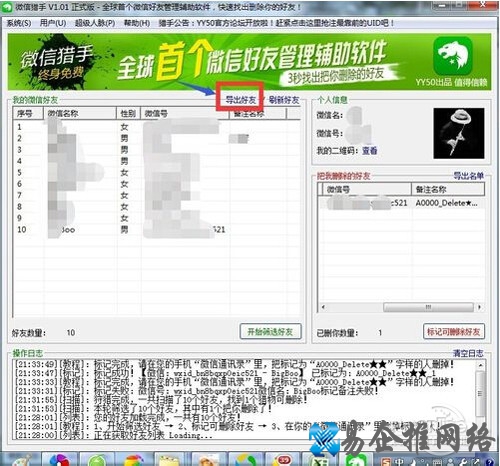
Task: Click the 中 language indicator in the tray
Action: coord(399,462)
